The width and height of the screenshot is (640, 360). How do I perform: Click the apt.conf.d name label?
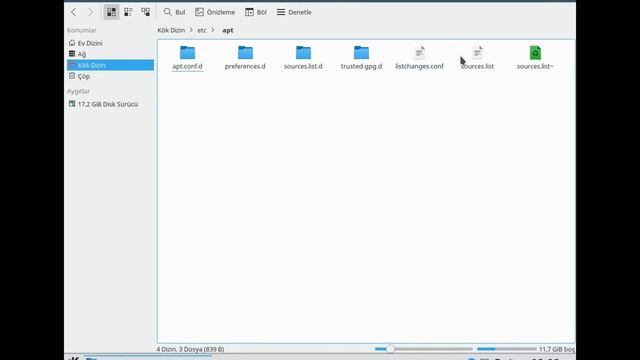point(187,66)
